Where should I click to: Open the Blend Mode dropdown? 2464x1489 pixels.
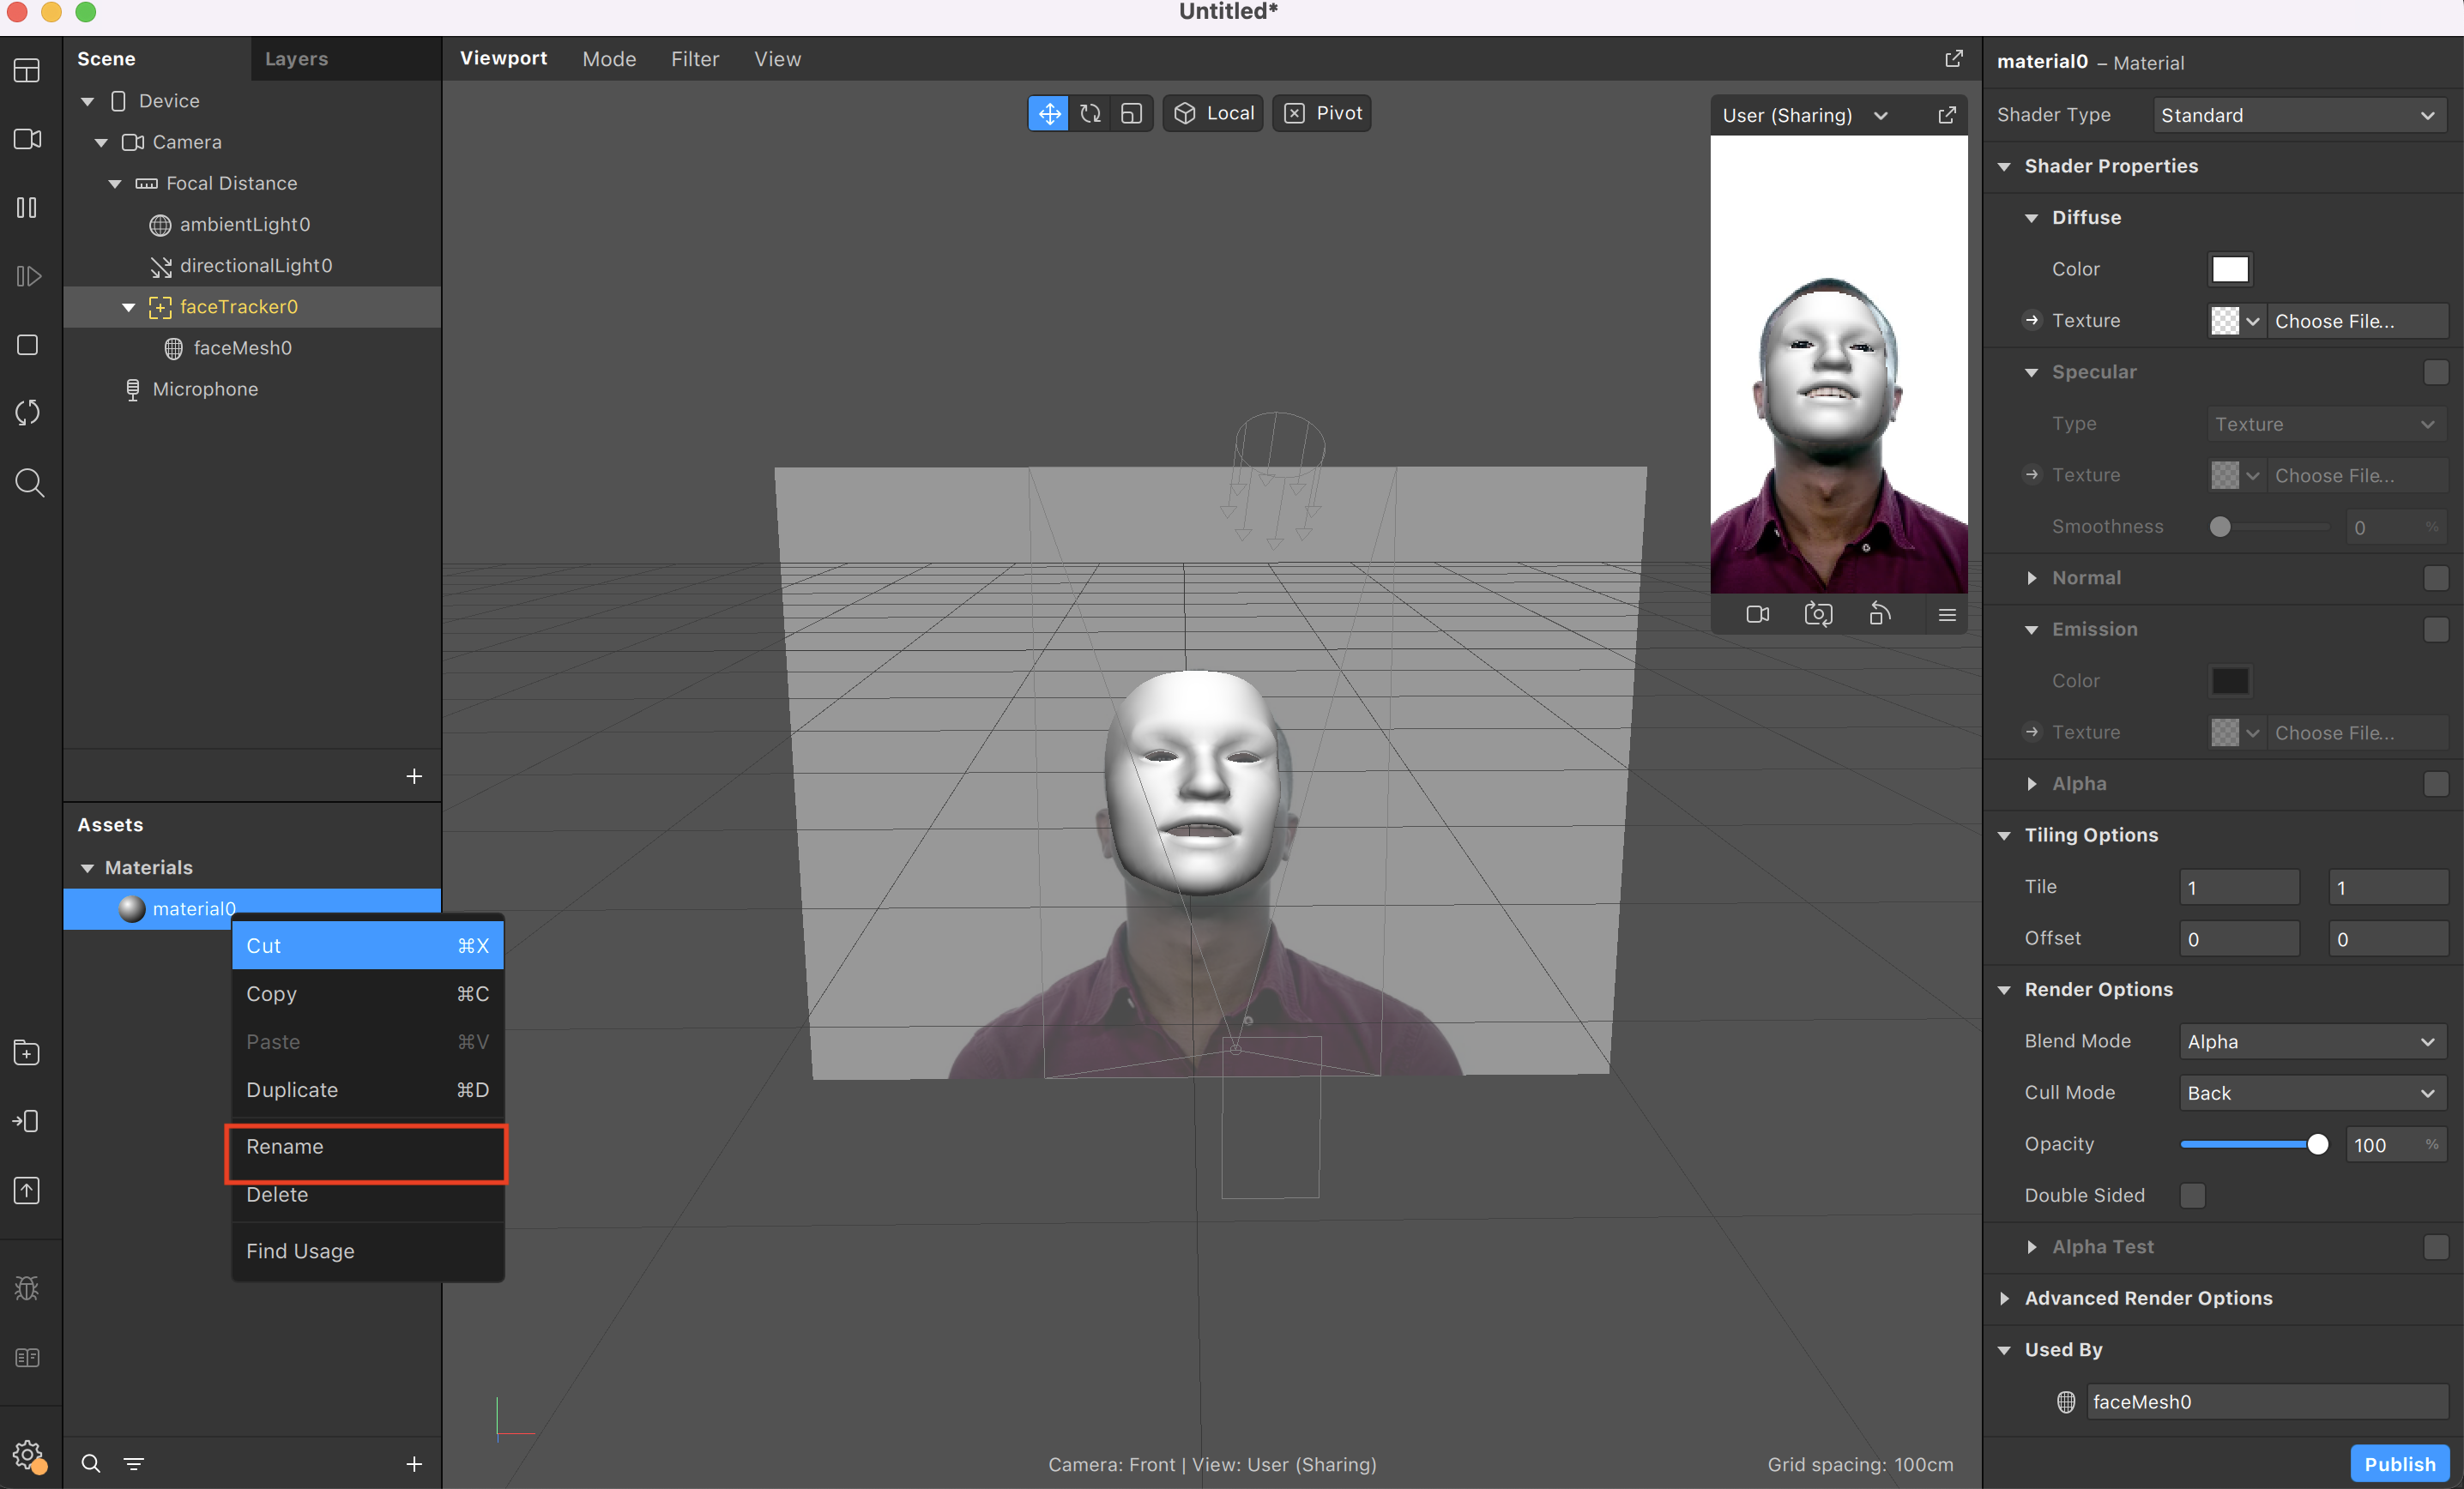(2311, 1041)
